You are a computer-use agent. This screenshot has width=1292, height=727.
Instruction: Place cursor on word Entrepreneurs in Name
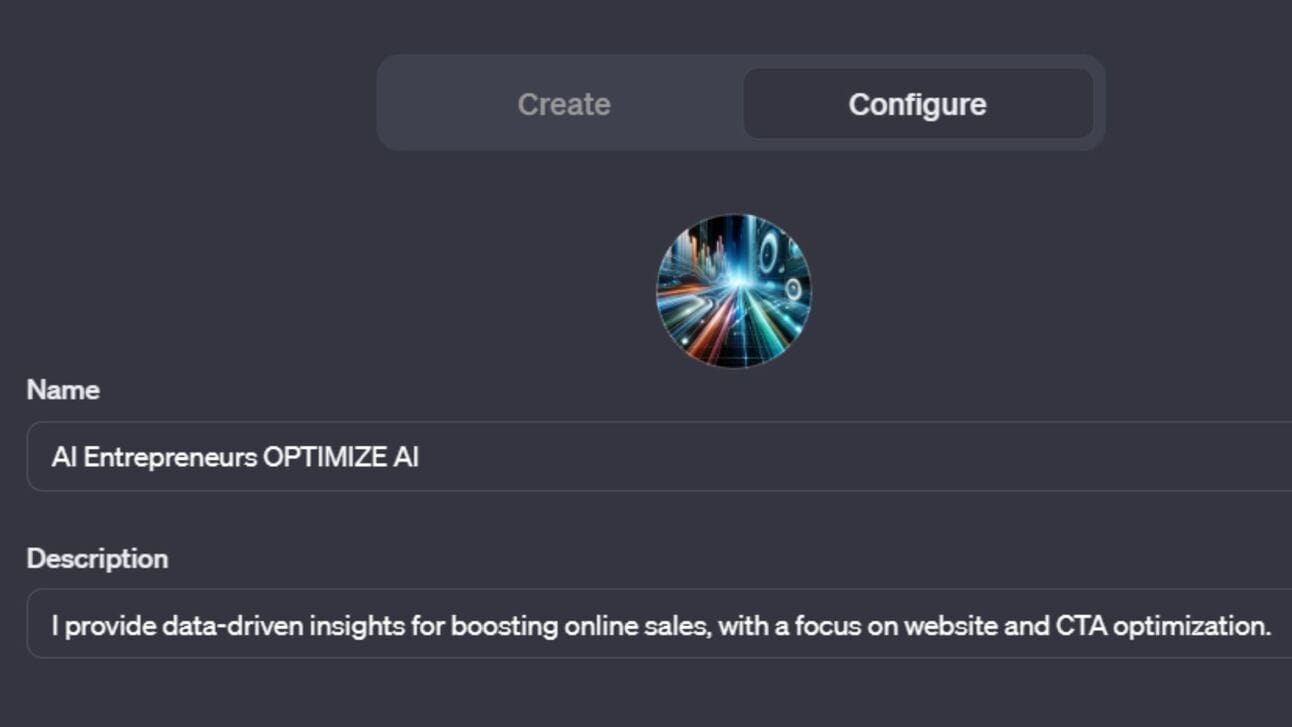[x=170, y=457]
